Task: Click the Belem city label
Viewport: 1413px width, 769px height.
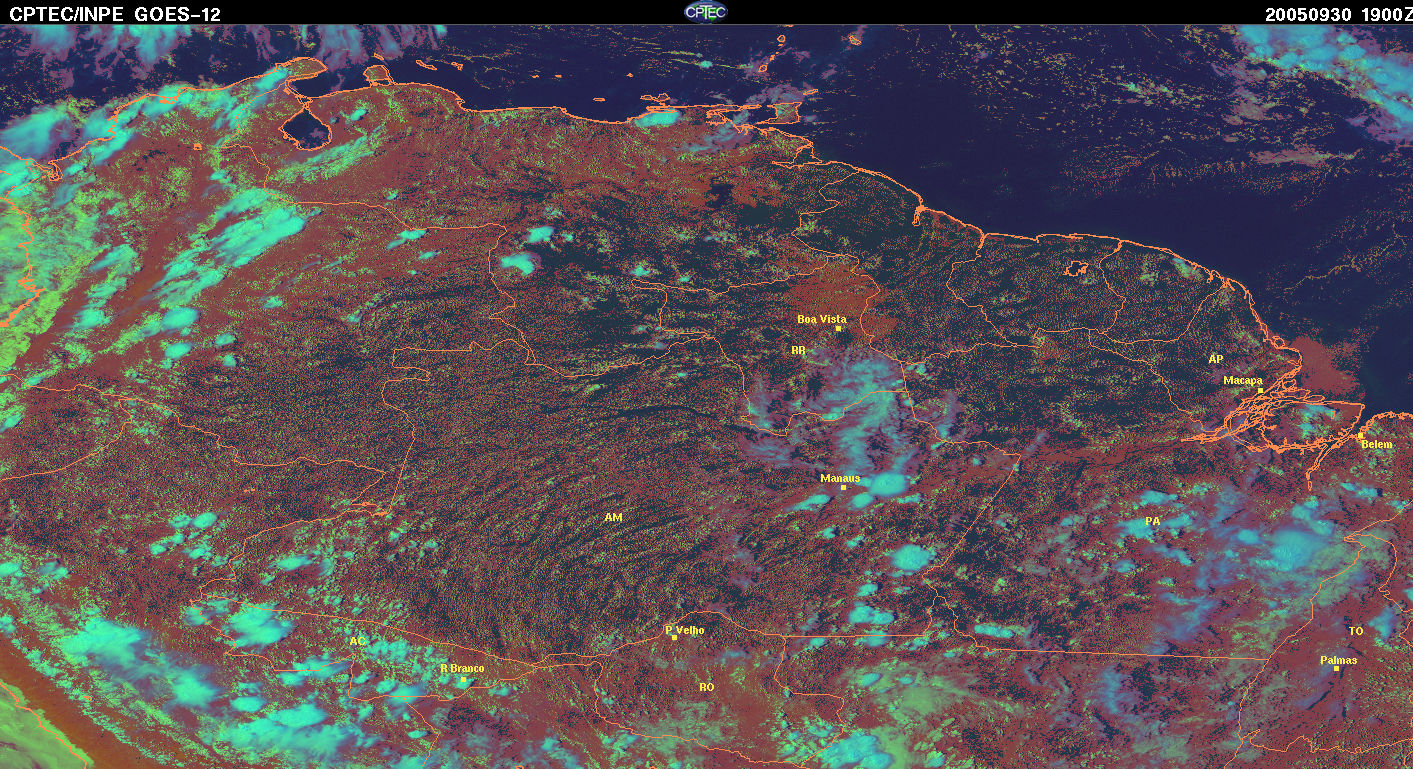Action: [x=1376, y=443]
